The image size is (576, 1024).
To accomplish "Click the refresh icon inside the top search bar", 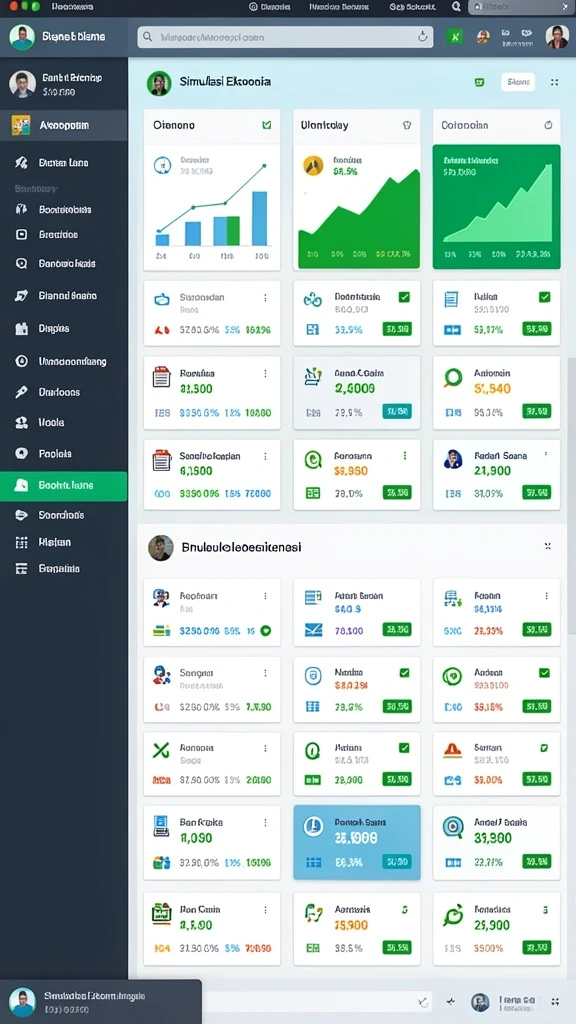I will (x=423, y=37).
